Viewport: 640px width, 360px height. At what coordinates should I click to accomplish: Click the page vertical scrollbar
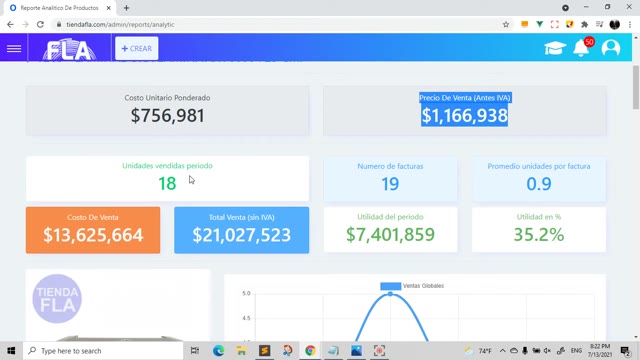coord(636,87)
